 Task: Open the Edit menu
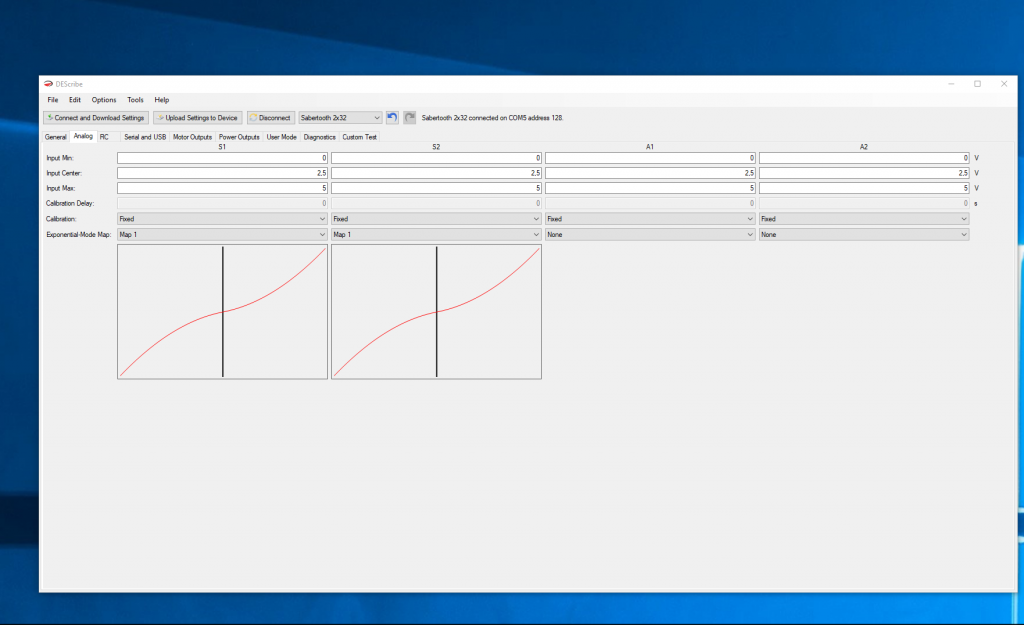tap(75, 100)
